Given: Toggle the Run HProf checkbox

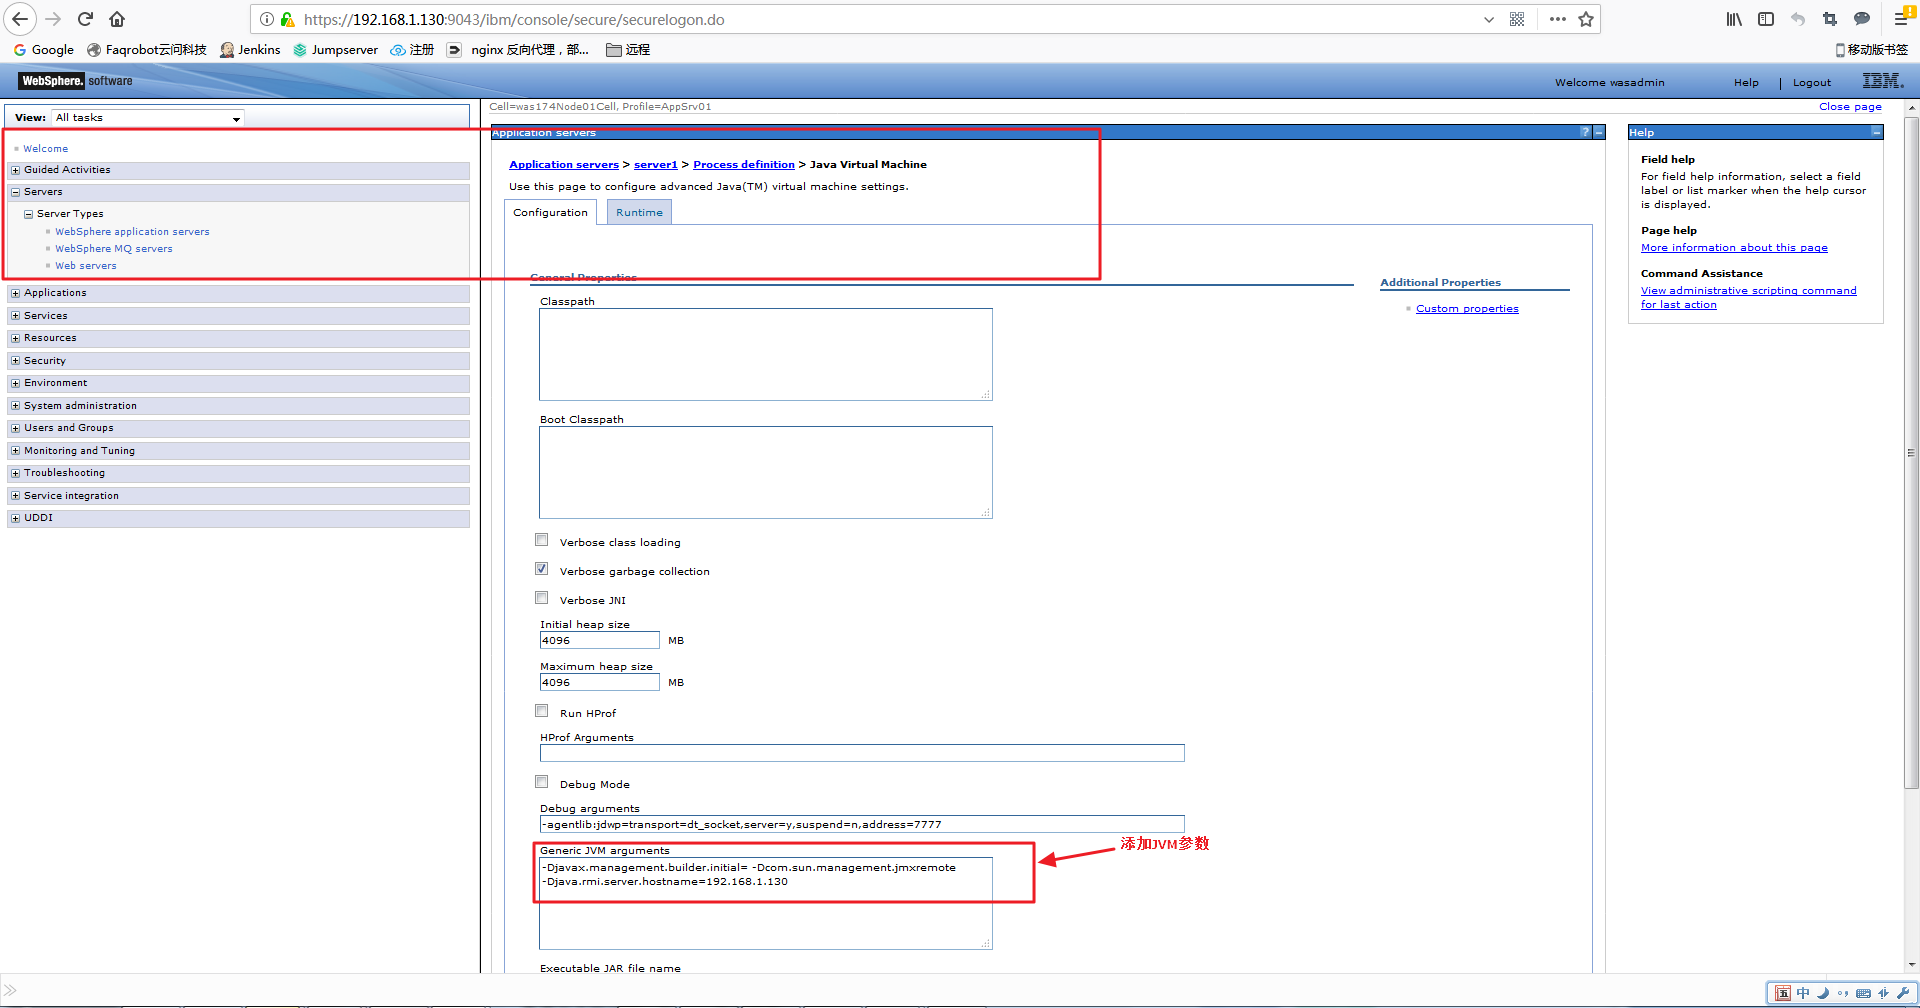Looking at the screenshot, I should point(541,711).
